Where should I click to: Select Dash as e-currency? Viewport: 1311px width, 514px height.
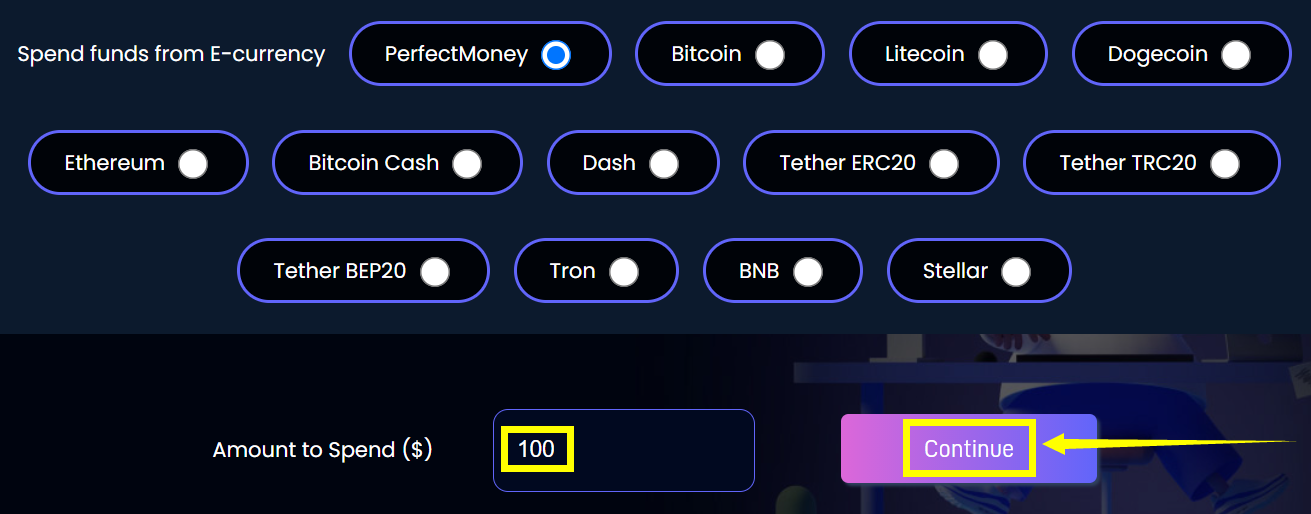(664, 163)
